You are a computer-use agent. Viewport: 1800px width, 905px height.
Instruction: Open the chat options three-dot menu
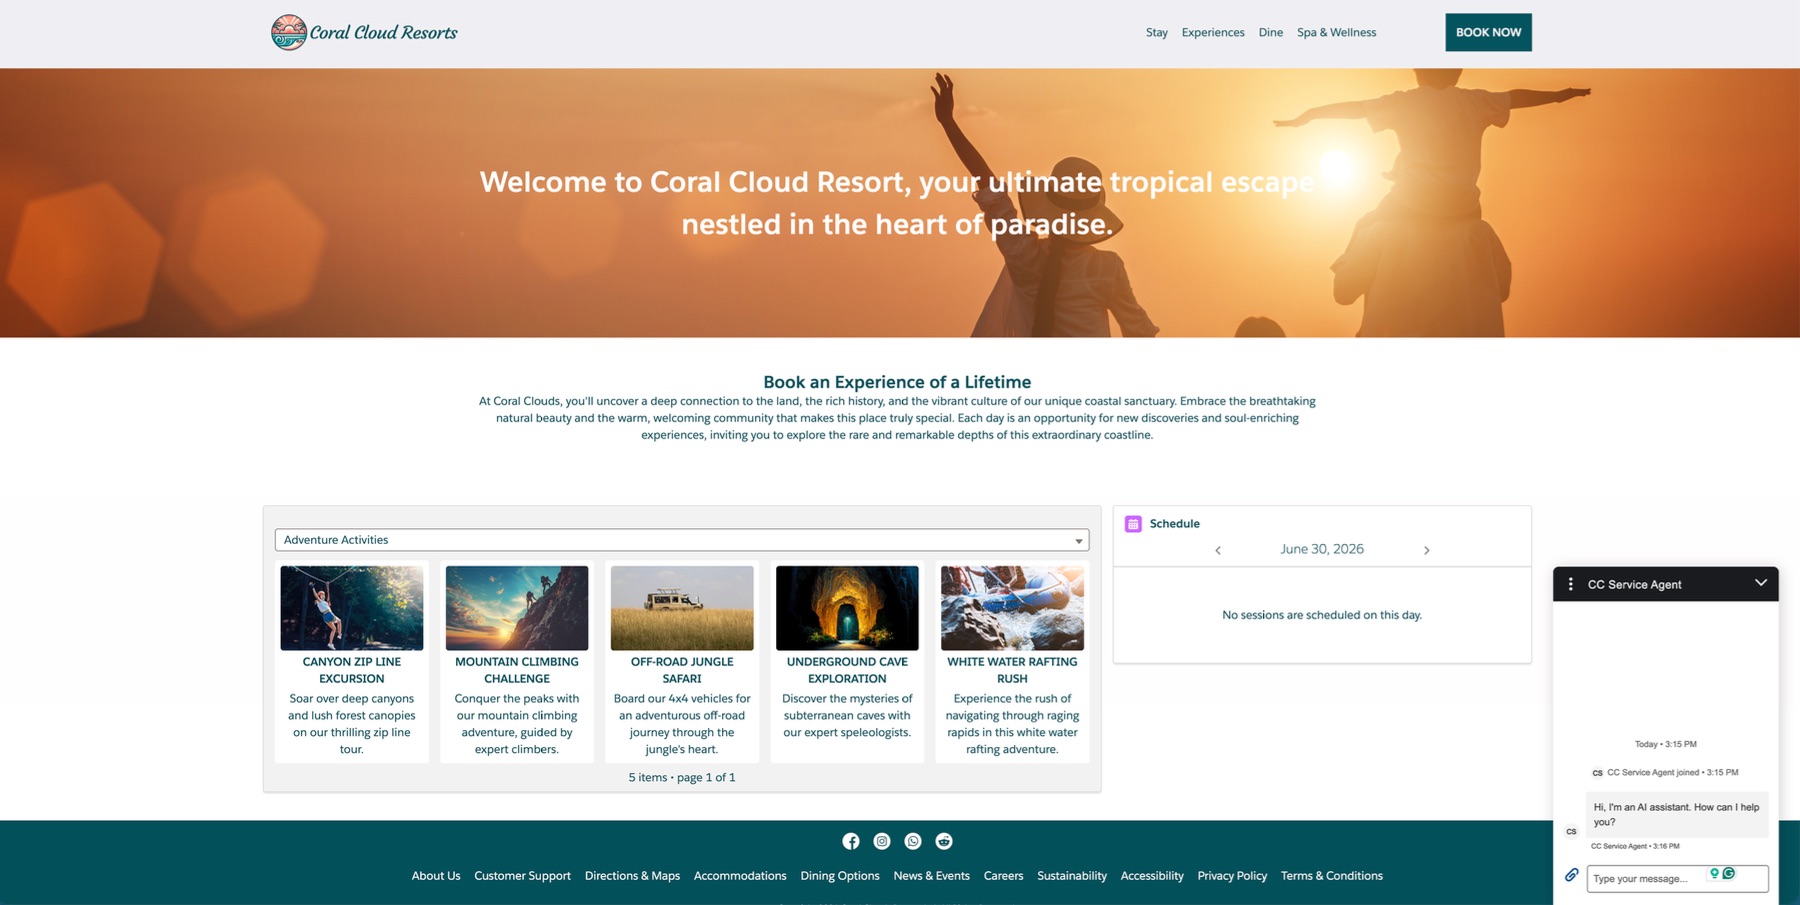coord(1570,584)
